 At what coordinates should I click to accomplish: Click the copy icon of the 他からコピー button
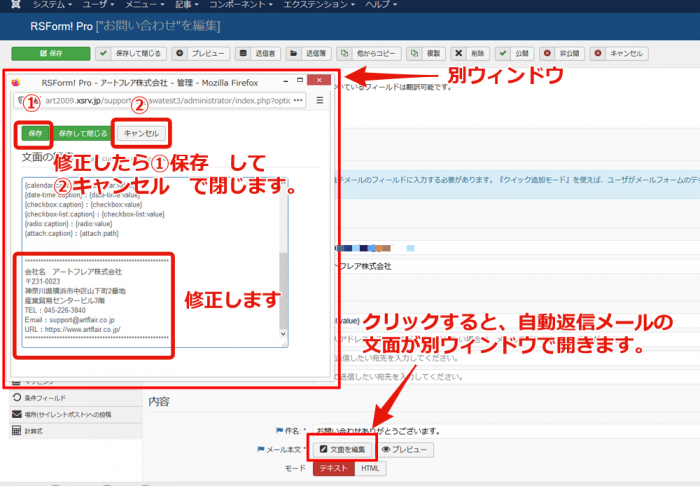click(x=344, y=53)
